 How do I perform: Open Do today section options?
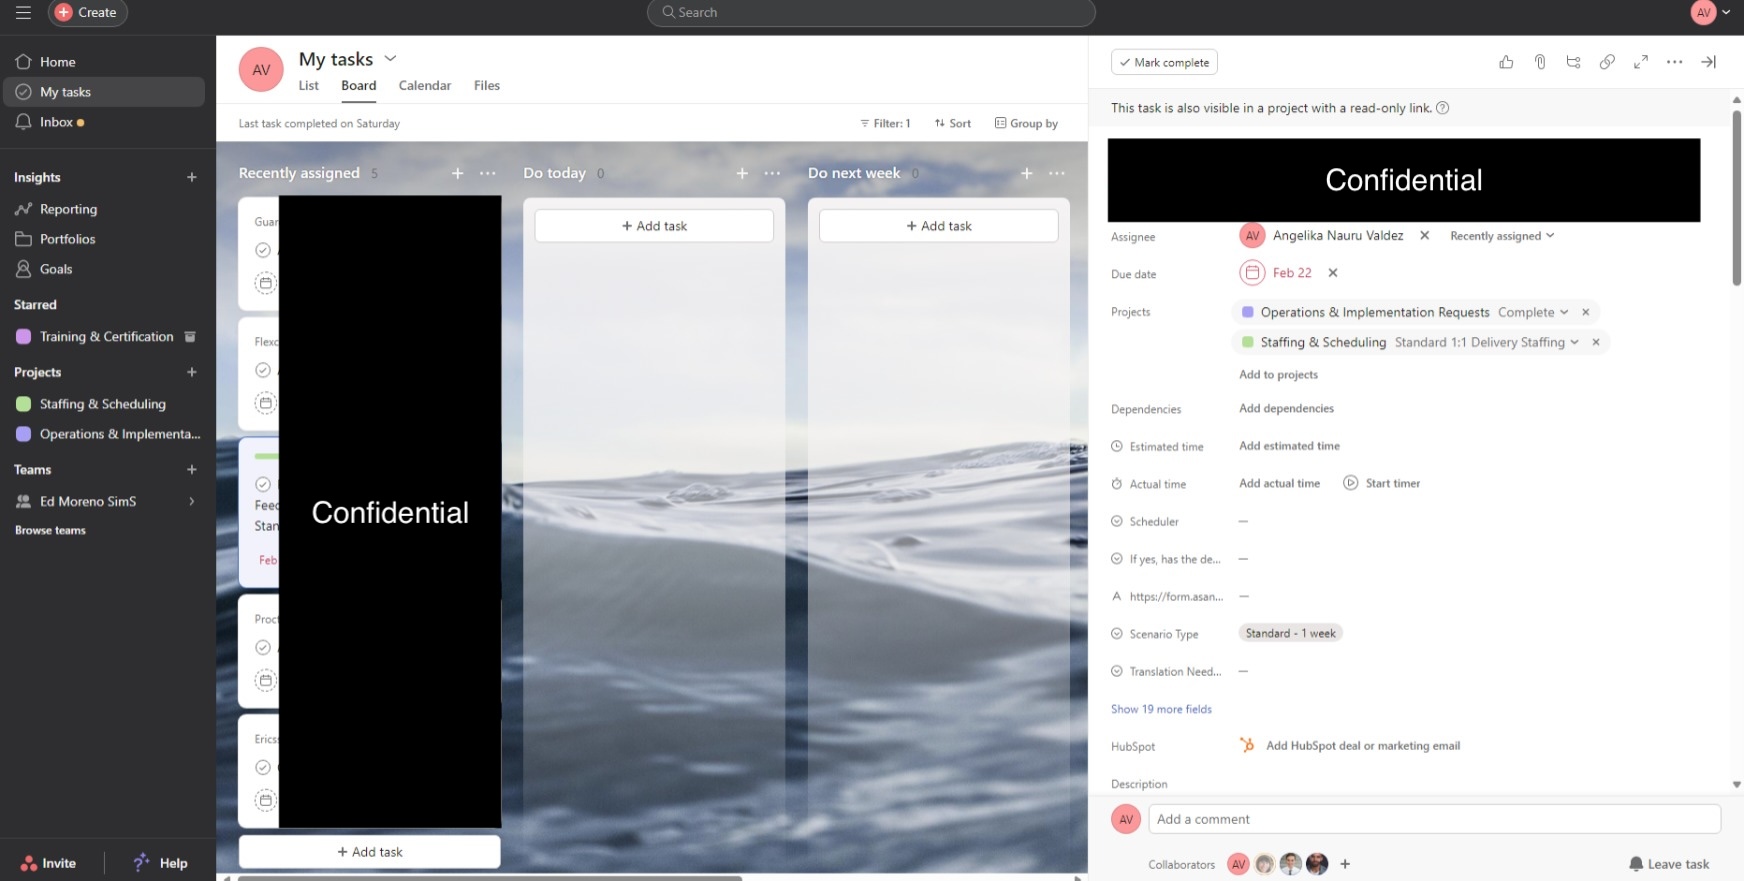772,173
